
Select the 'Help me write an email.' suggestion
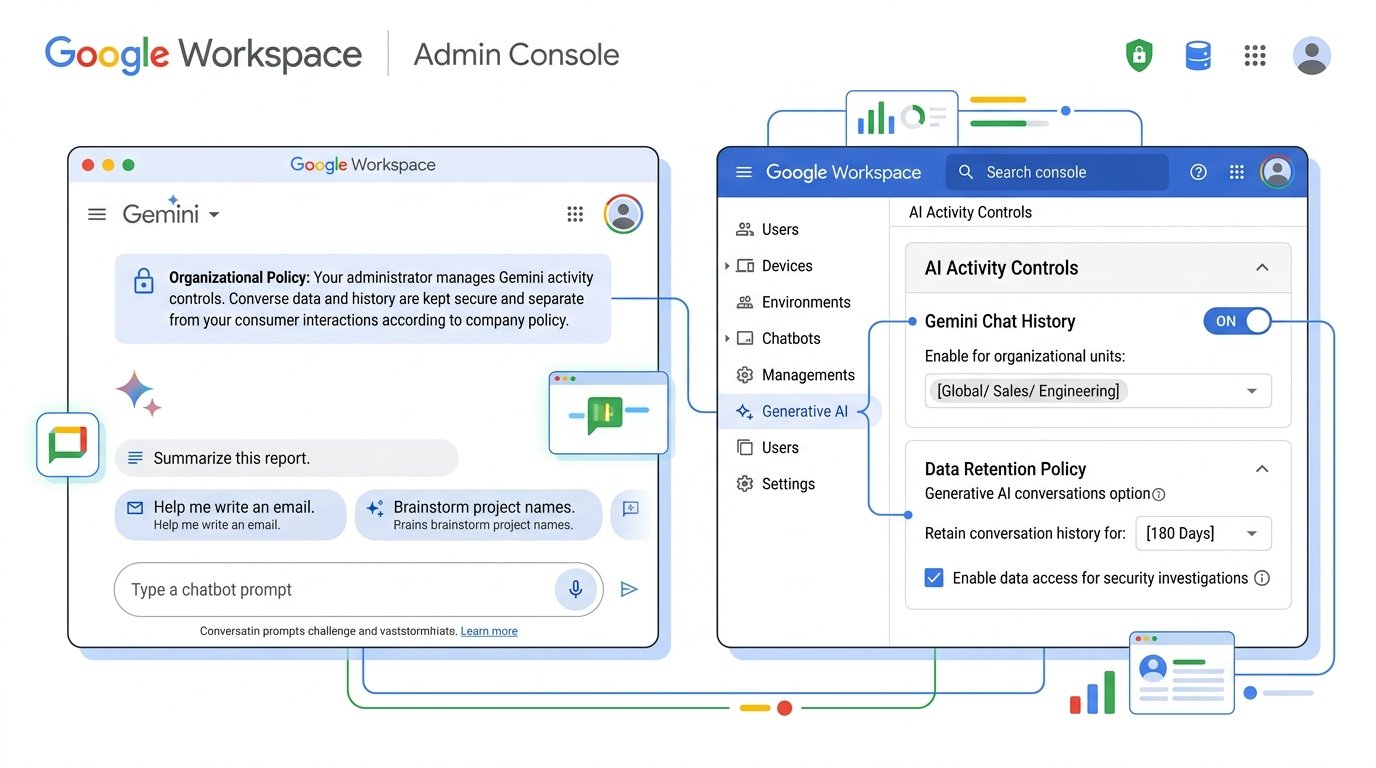point(230,515)
